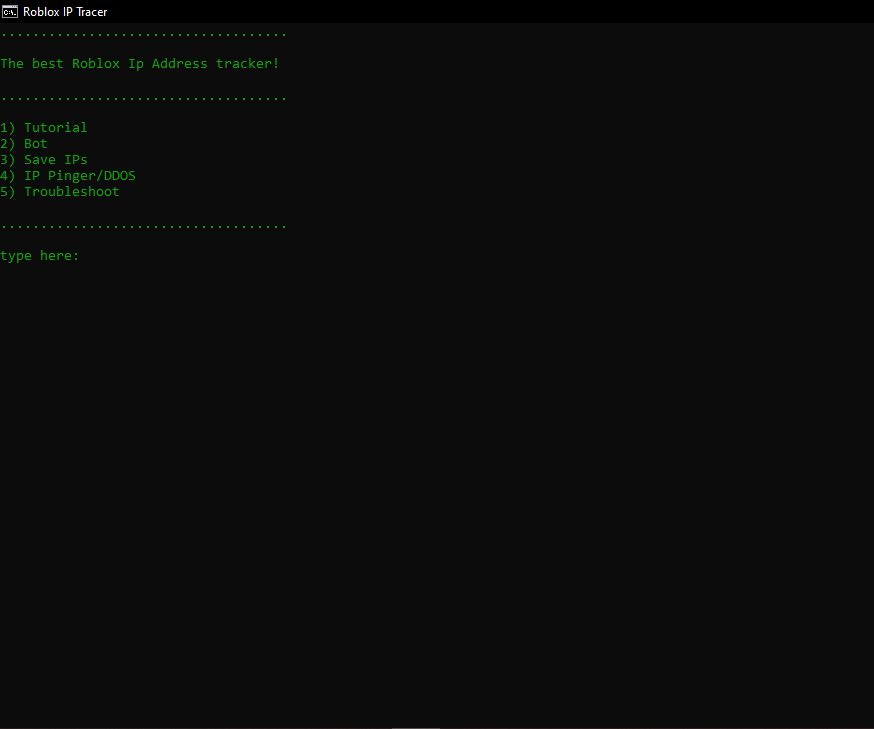Select option 2) Bot
This screenshot has height=729, width=874.
23,143
